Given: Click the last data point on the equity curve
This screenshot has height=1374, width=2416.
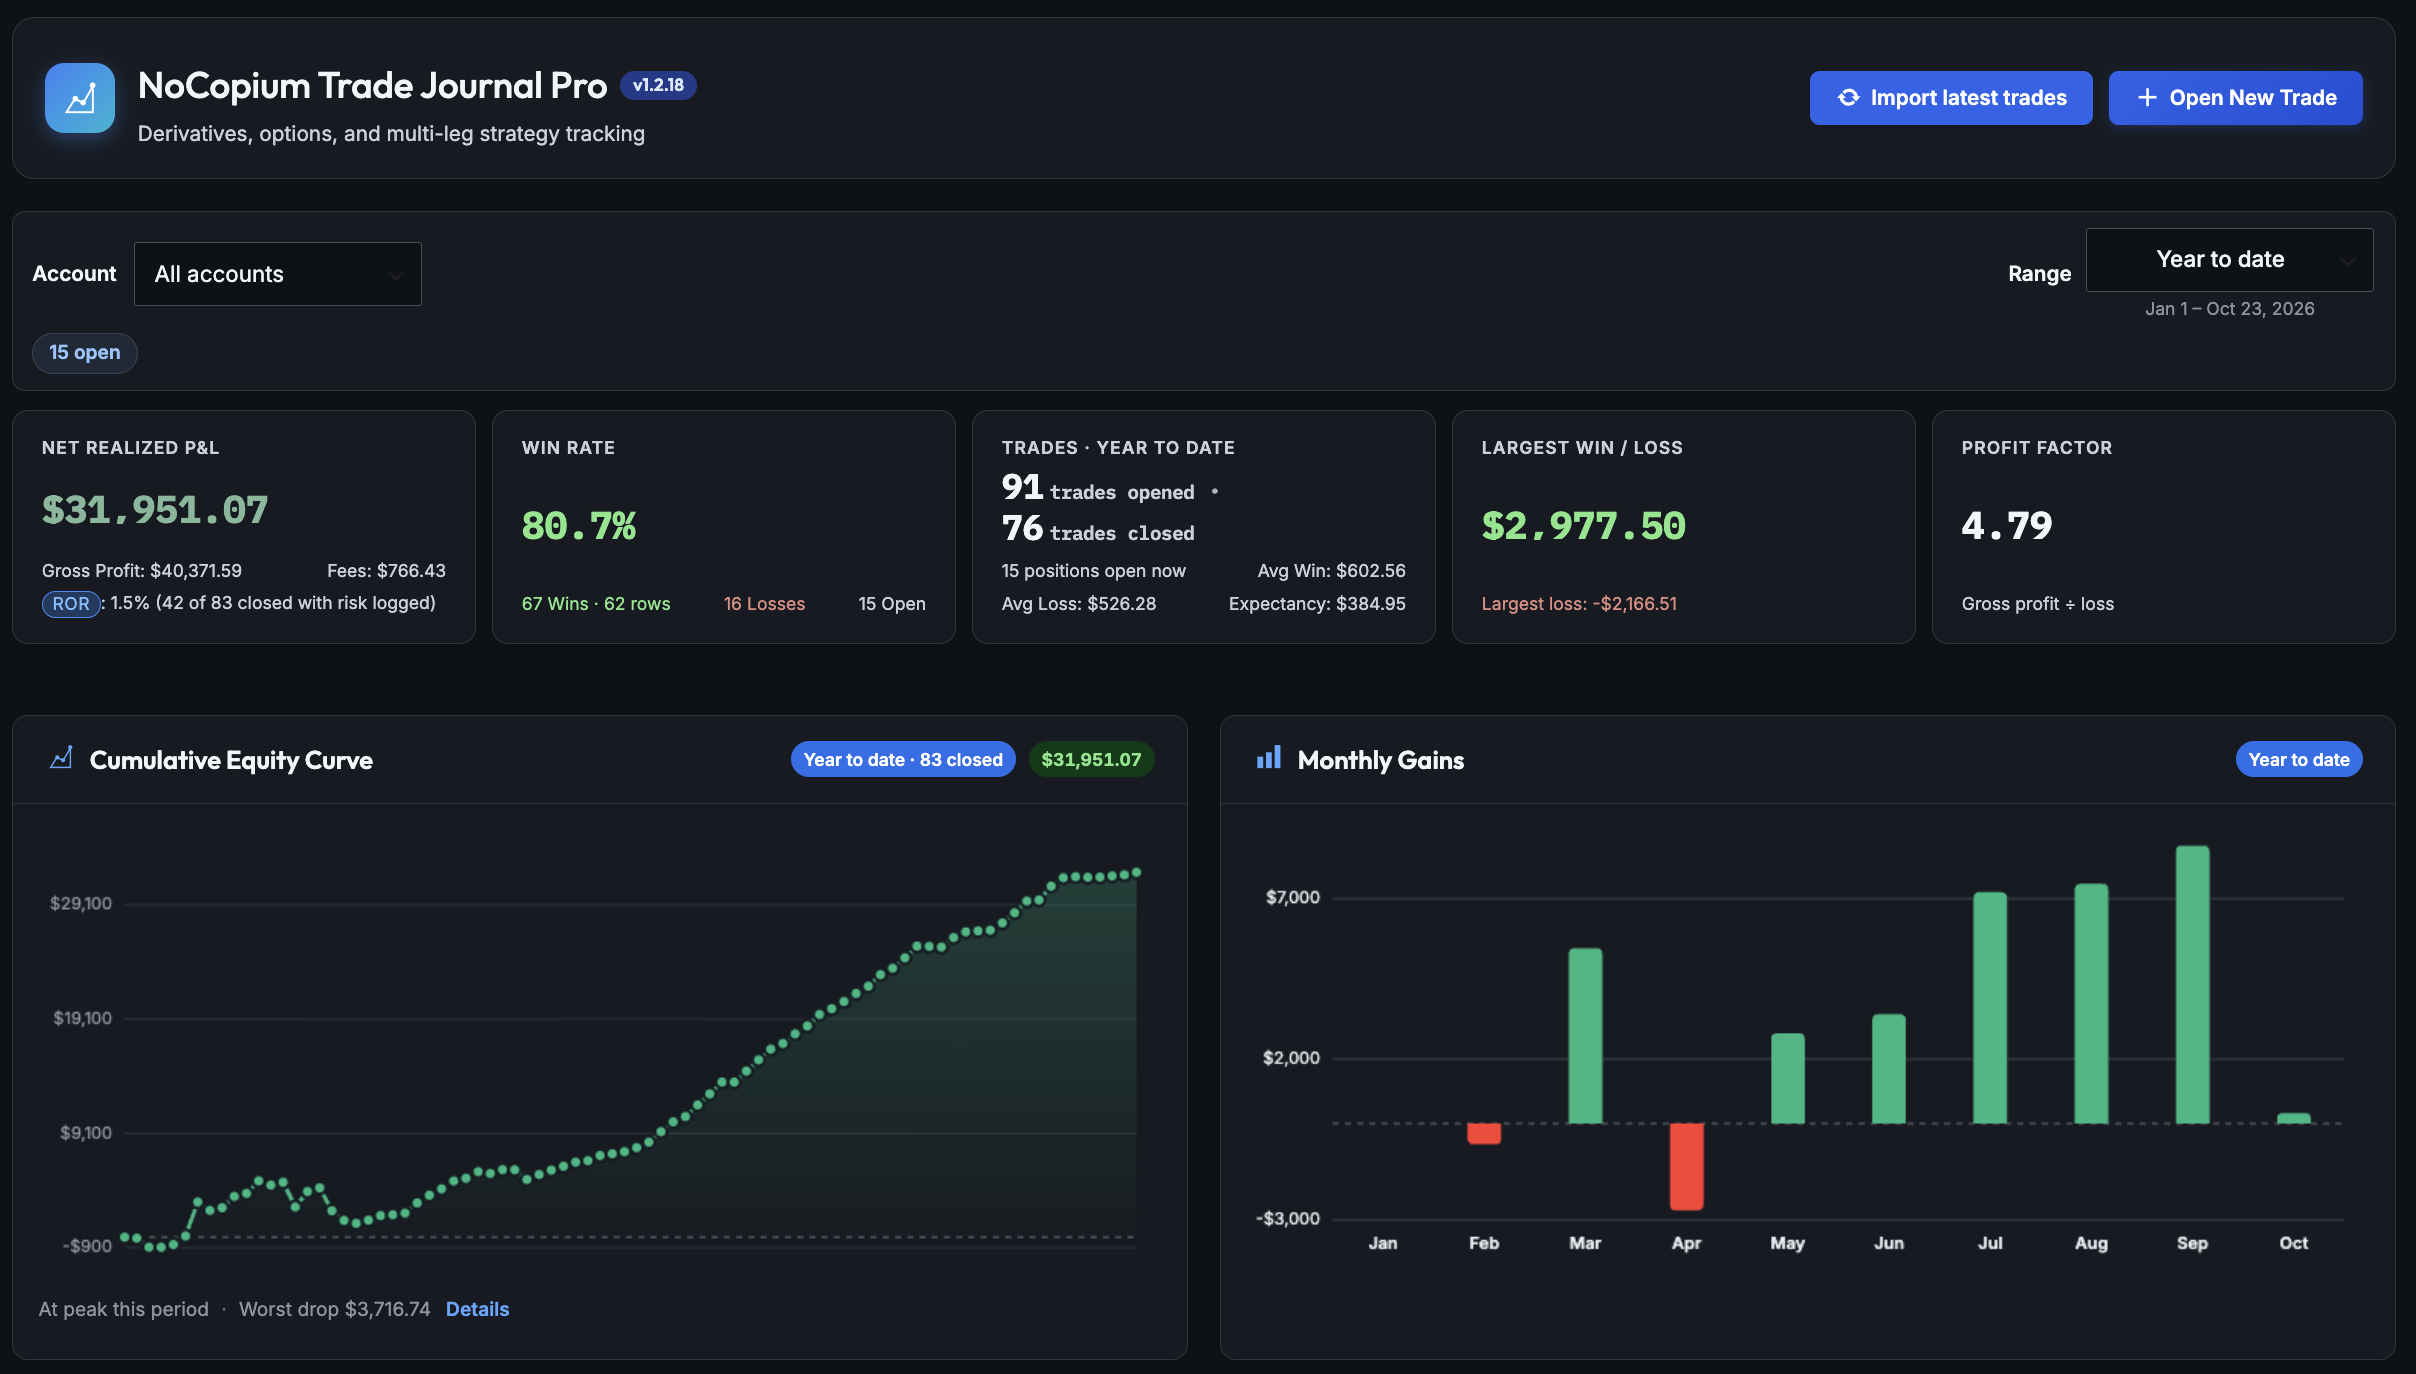Looking at the screenshot, I should click(1136, 873).
